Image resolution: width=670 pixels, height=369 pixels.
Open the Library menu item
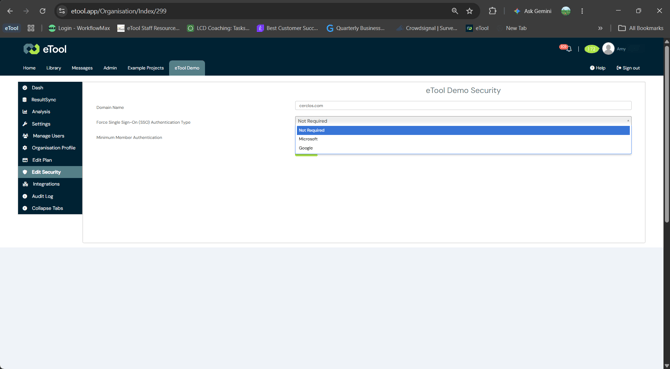tap(54, 68)
